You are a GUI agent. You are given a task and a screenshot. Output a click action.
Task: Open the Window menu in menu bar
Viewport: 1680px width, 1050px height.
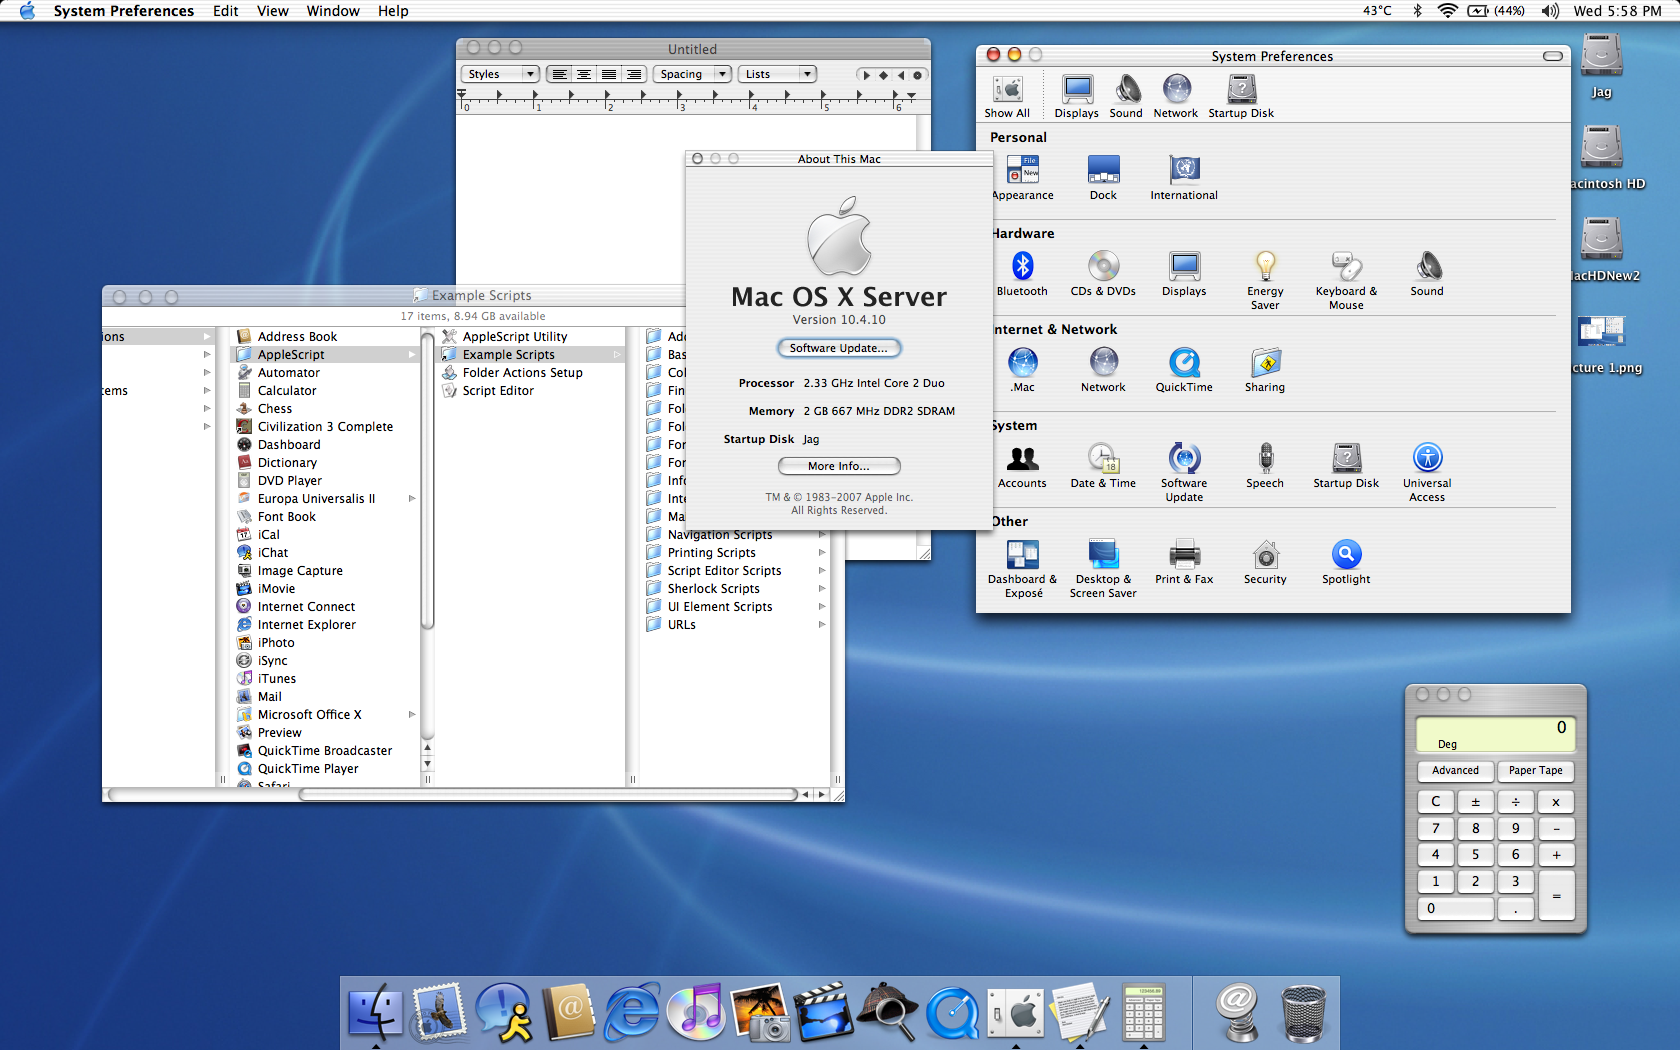tap(332, 11)
